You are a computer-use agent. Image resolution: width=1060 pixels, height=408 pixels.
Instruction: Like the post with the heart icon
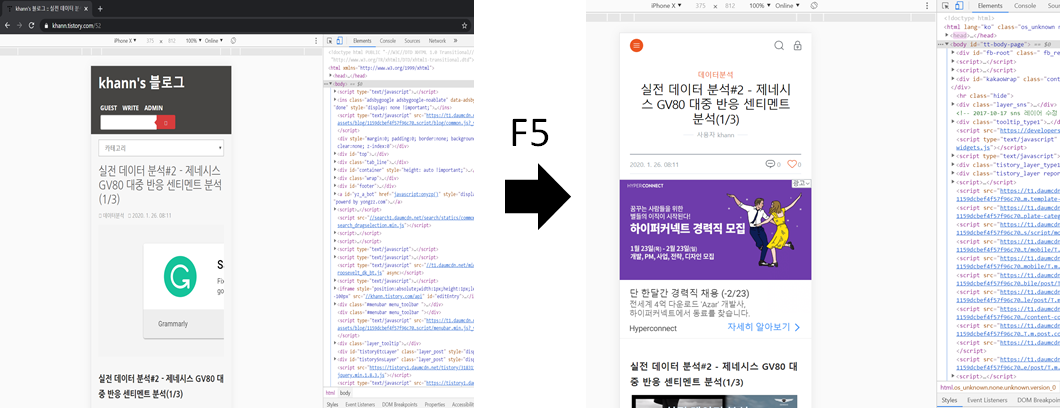tap(792, 164)
